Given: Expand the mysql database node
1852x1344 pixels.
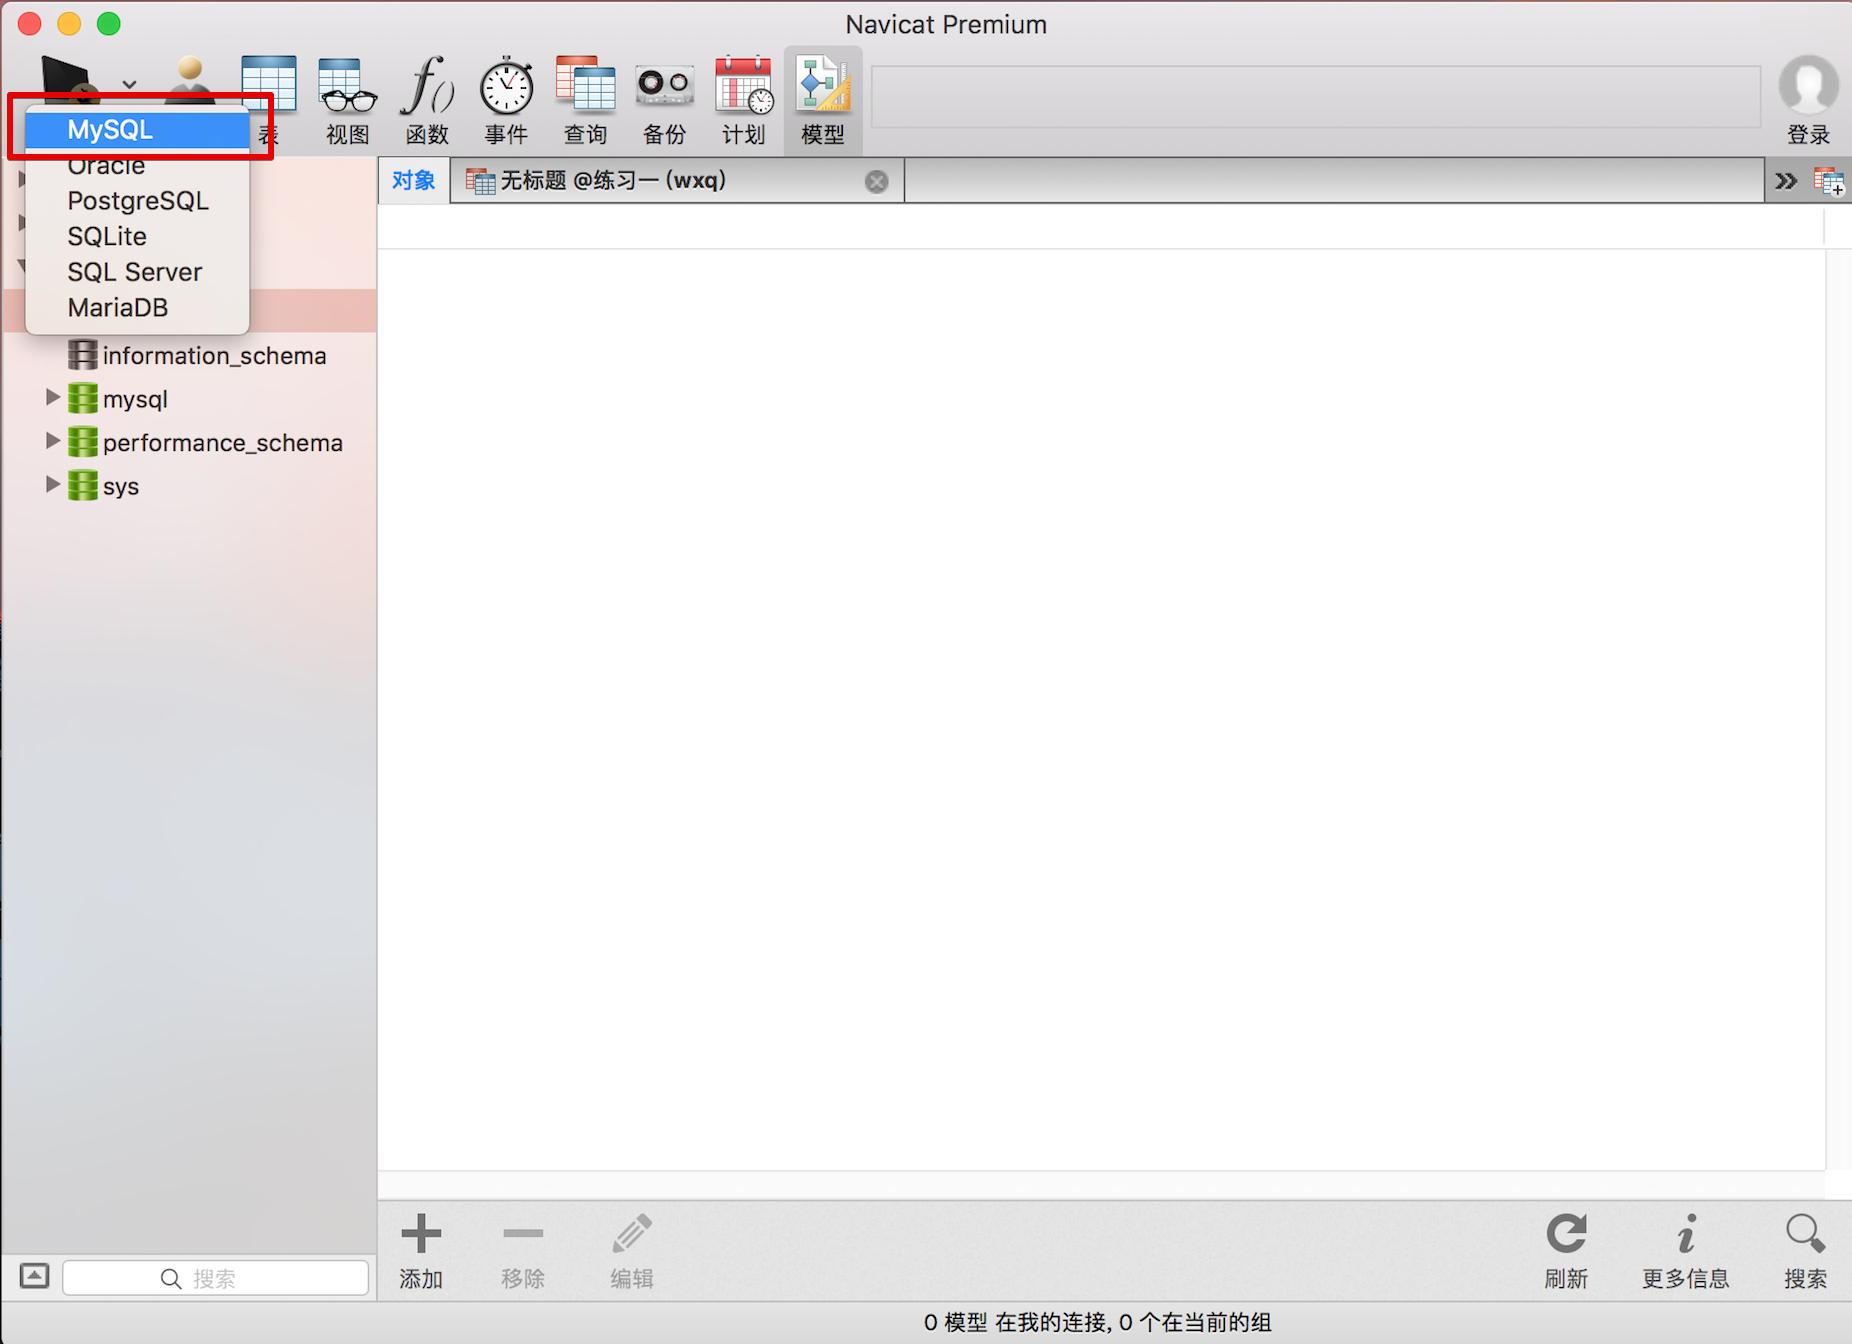Looking at the screenshot, I should pos(52,398).
